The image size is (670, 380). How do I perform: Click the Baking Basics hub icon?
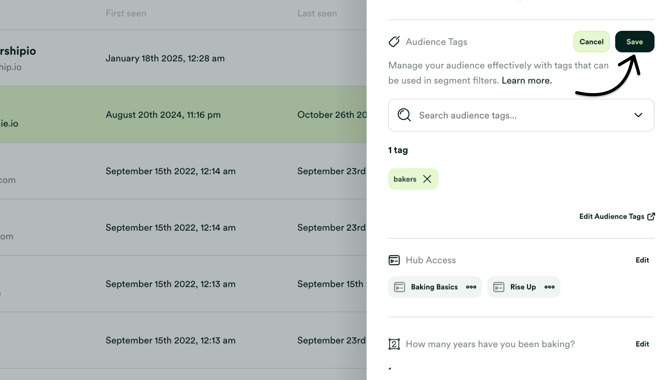[399, 287]
